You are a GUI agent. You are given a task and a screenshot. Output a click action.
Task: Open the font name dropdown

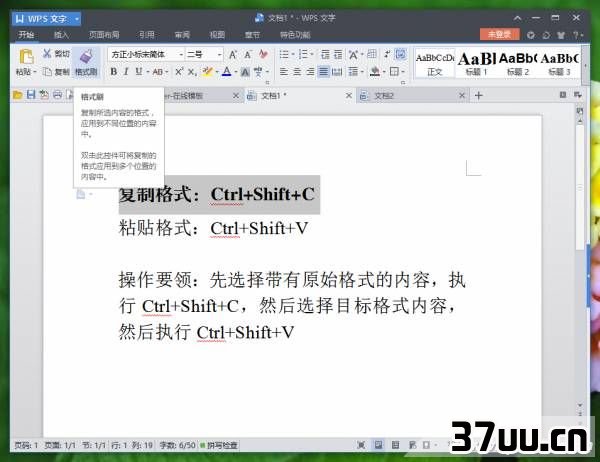pos(181,55)
